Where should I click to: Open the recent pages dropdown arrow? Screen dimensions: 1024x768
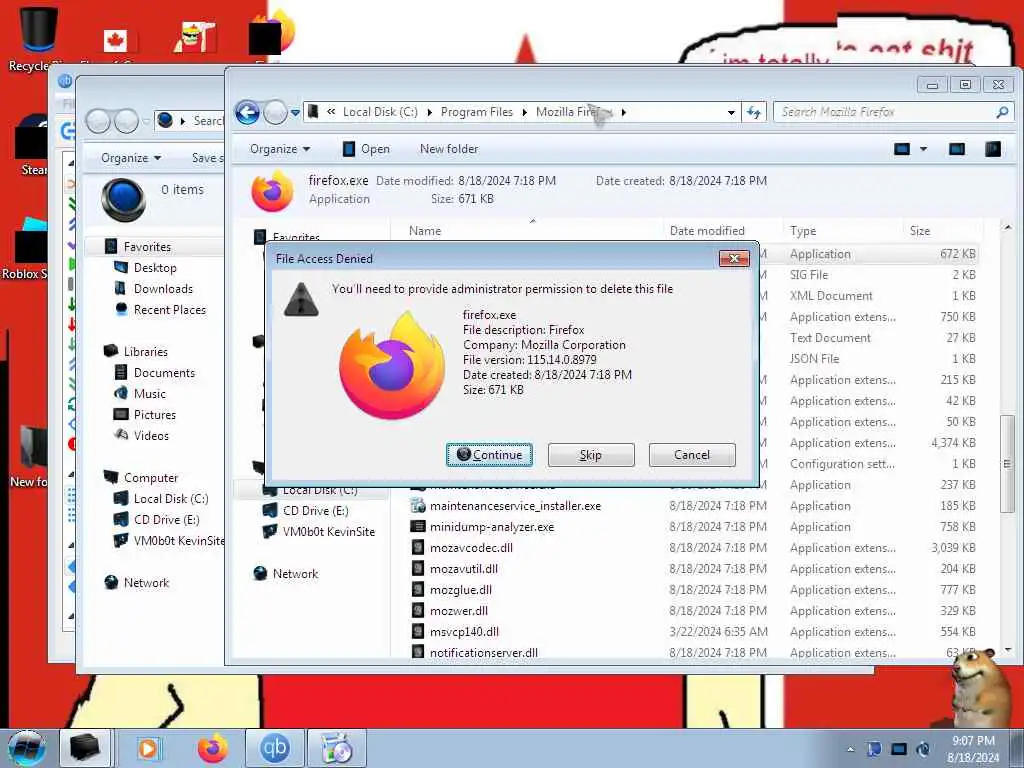pyautogui.click(x=295, y=112)
